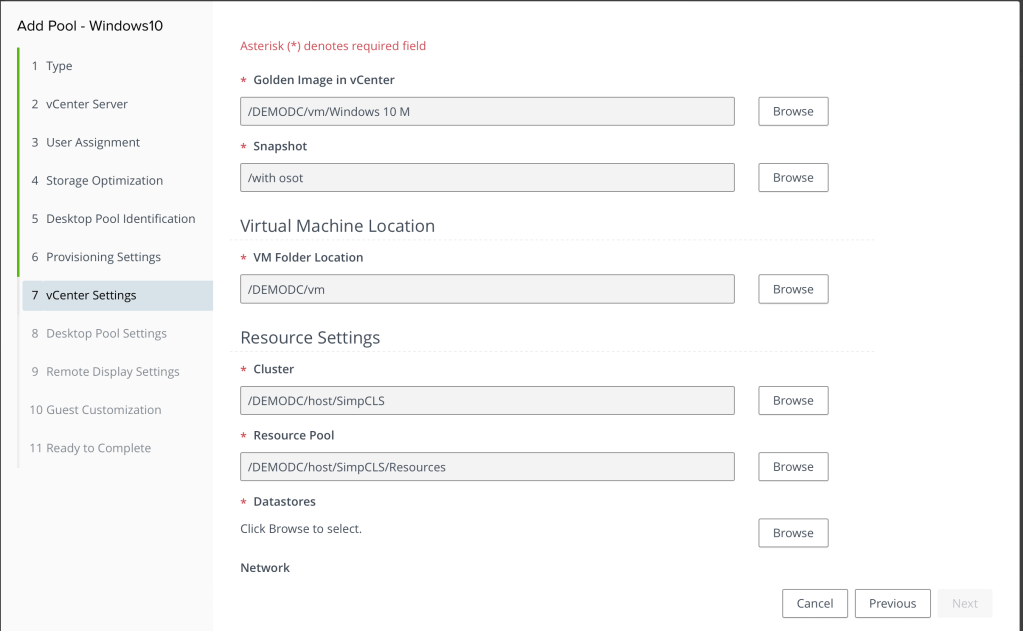Return to Provisioning Settings step
The width and height of the screenshot is (1023, 631).
point(103,257)
